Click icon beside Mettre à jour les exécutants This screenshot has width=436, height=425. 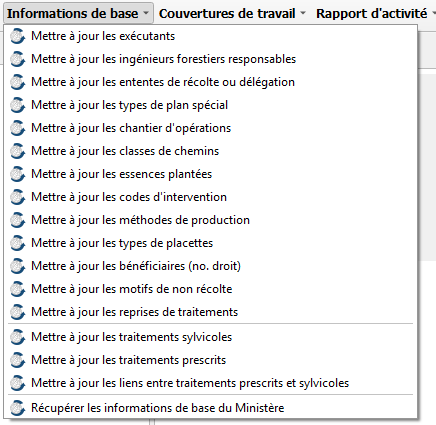[17, 36]
